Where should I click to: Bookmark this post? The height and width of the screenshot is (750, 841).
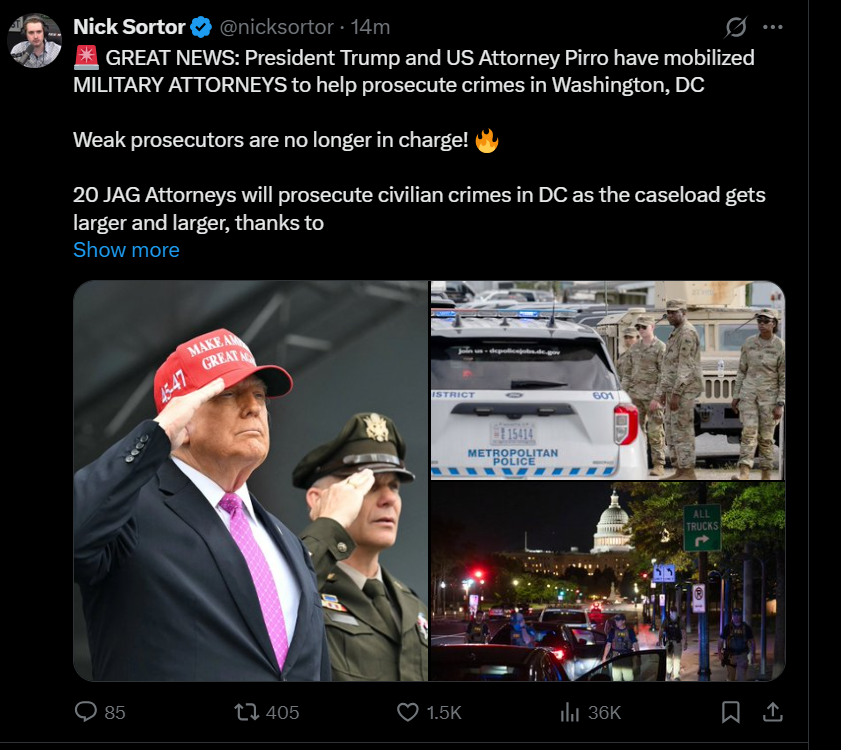[x=731, y=712]
